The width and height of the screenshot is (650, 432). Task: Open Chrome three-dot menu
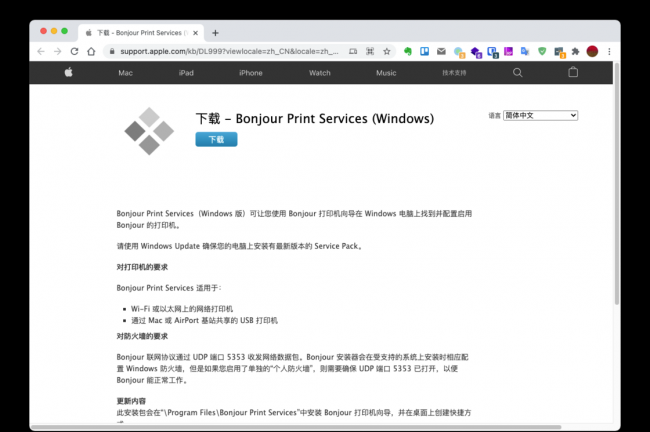click(609, 51)
